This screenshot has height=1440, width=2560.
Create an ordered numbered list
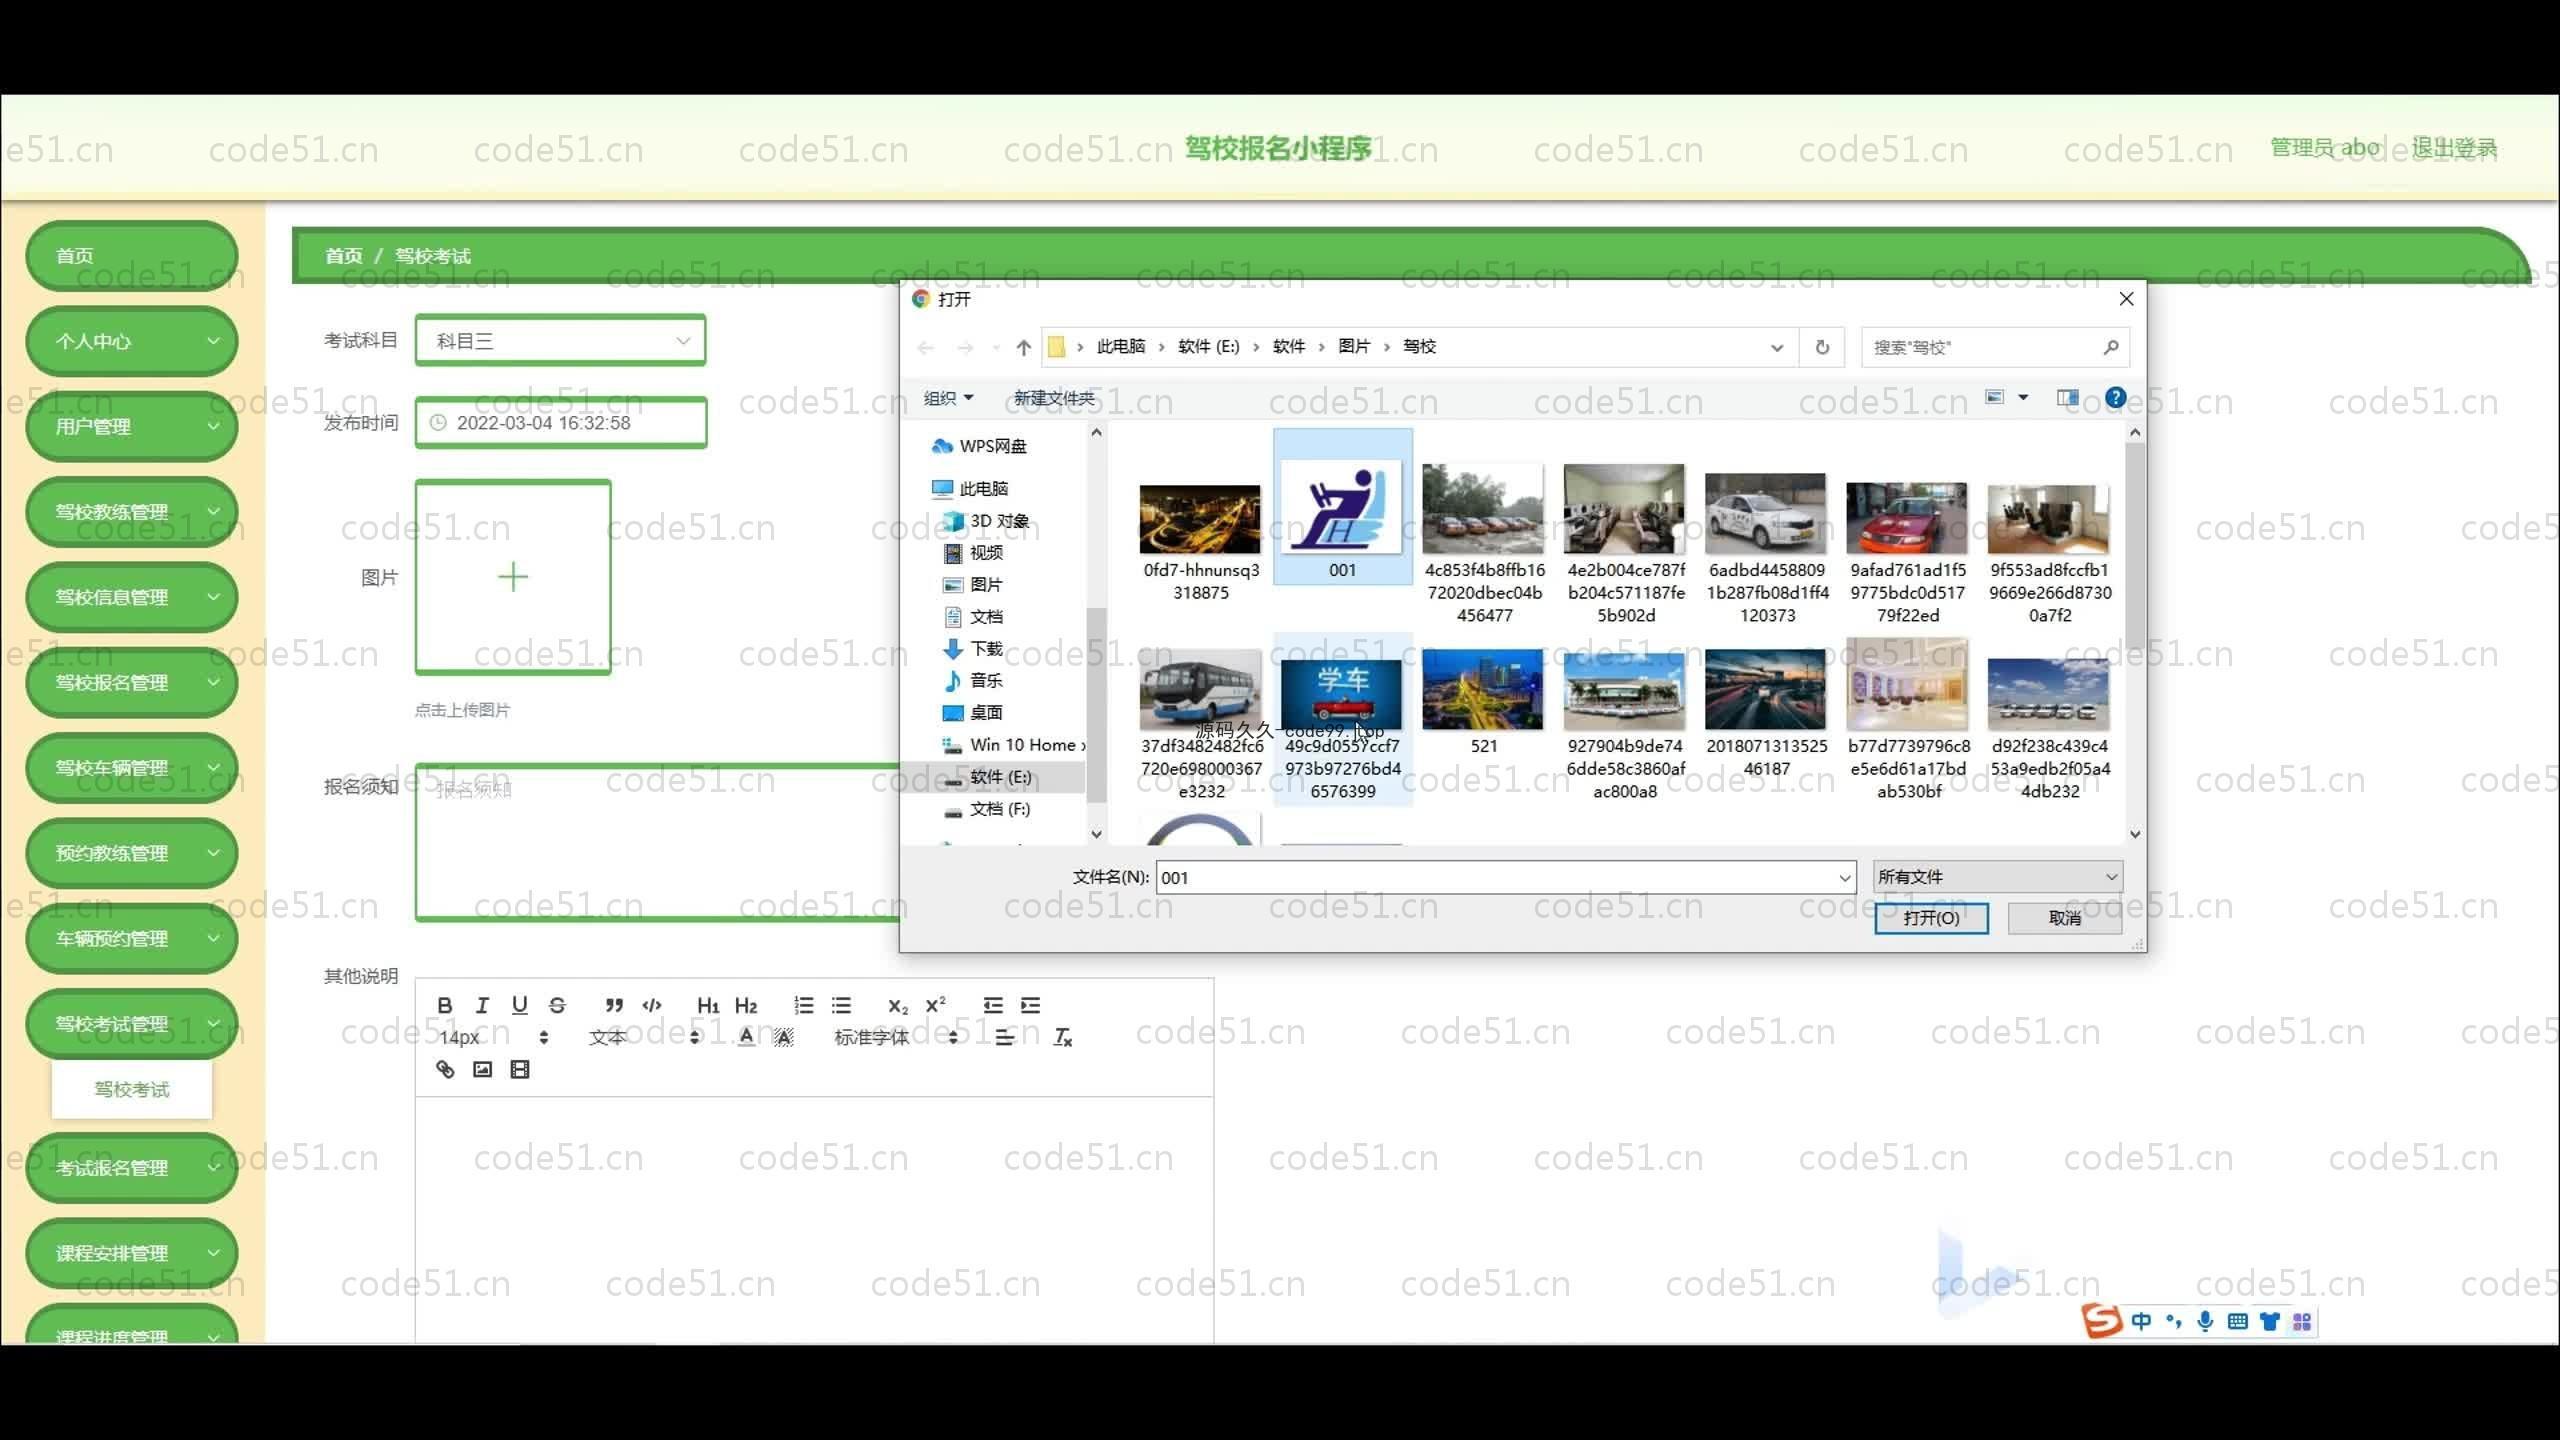click(x=803, y=1005)
